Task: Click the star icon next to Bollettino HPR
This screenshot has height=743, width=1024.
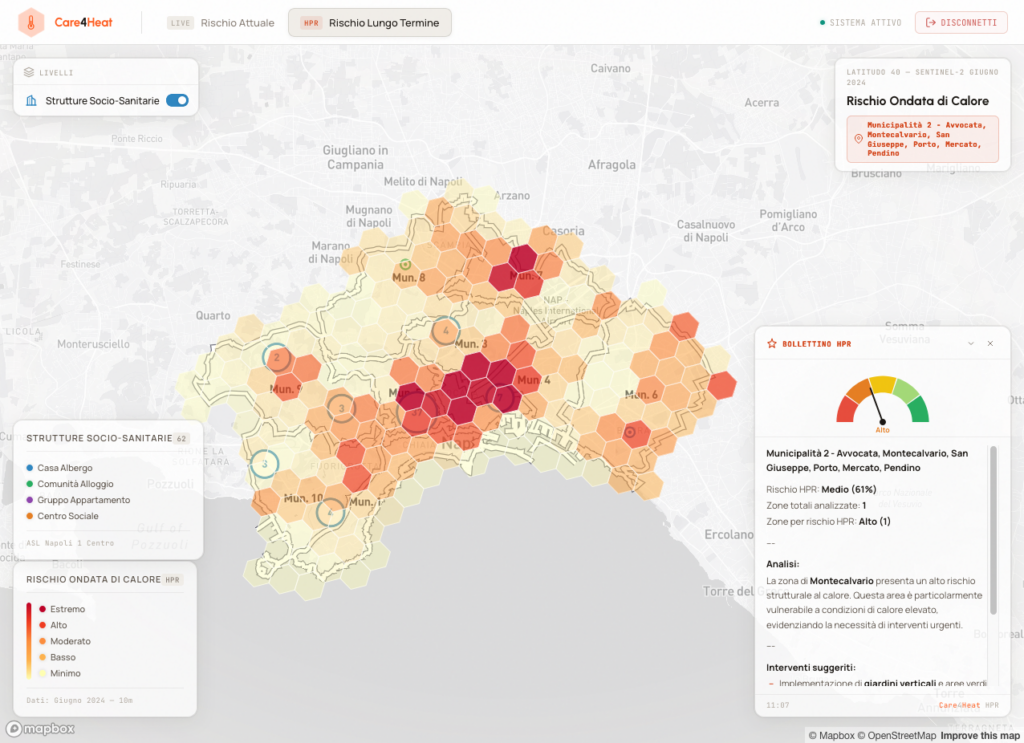Action: click(771, 343)
